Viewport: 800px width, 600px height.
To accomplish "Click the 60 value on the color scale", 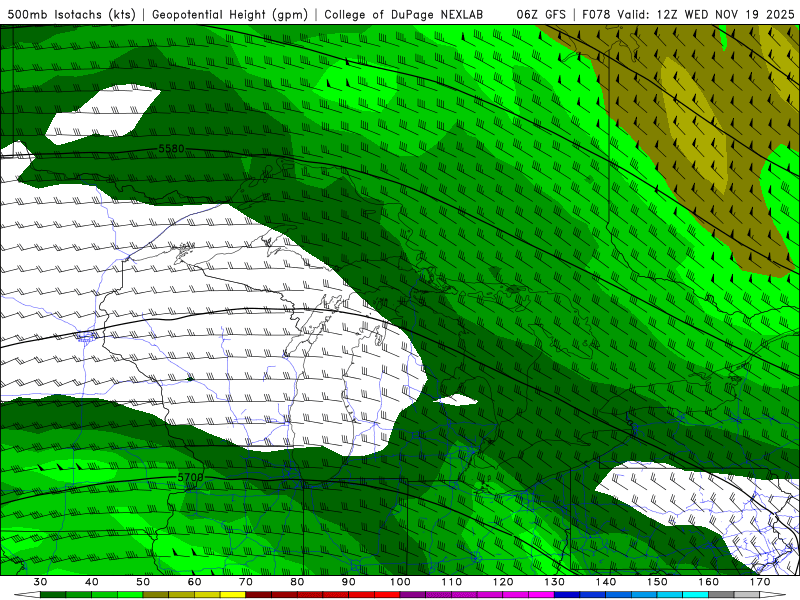I will [194, 582].
